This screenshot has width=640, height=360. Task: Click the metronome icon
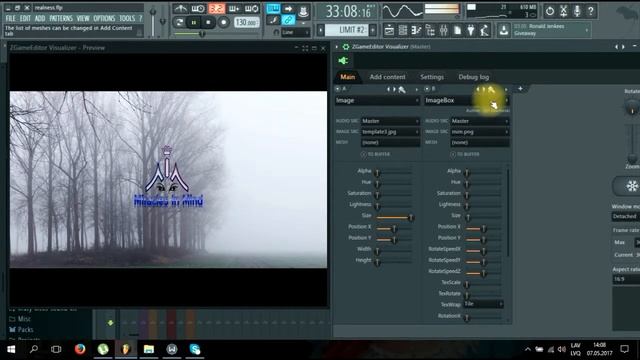click(180, 9)
